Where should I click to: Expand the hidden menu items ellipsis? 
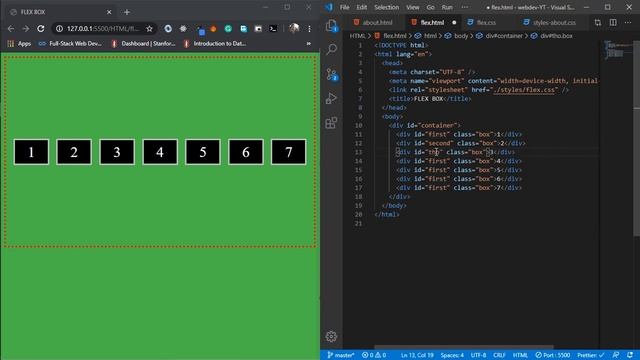pos(465,7)
